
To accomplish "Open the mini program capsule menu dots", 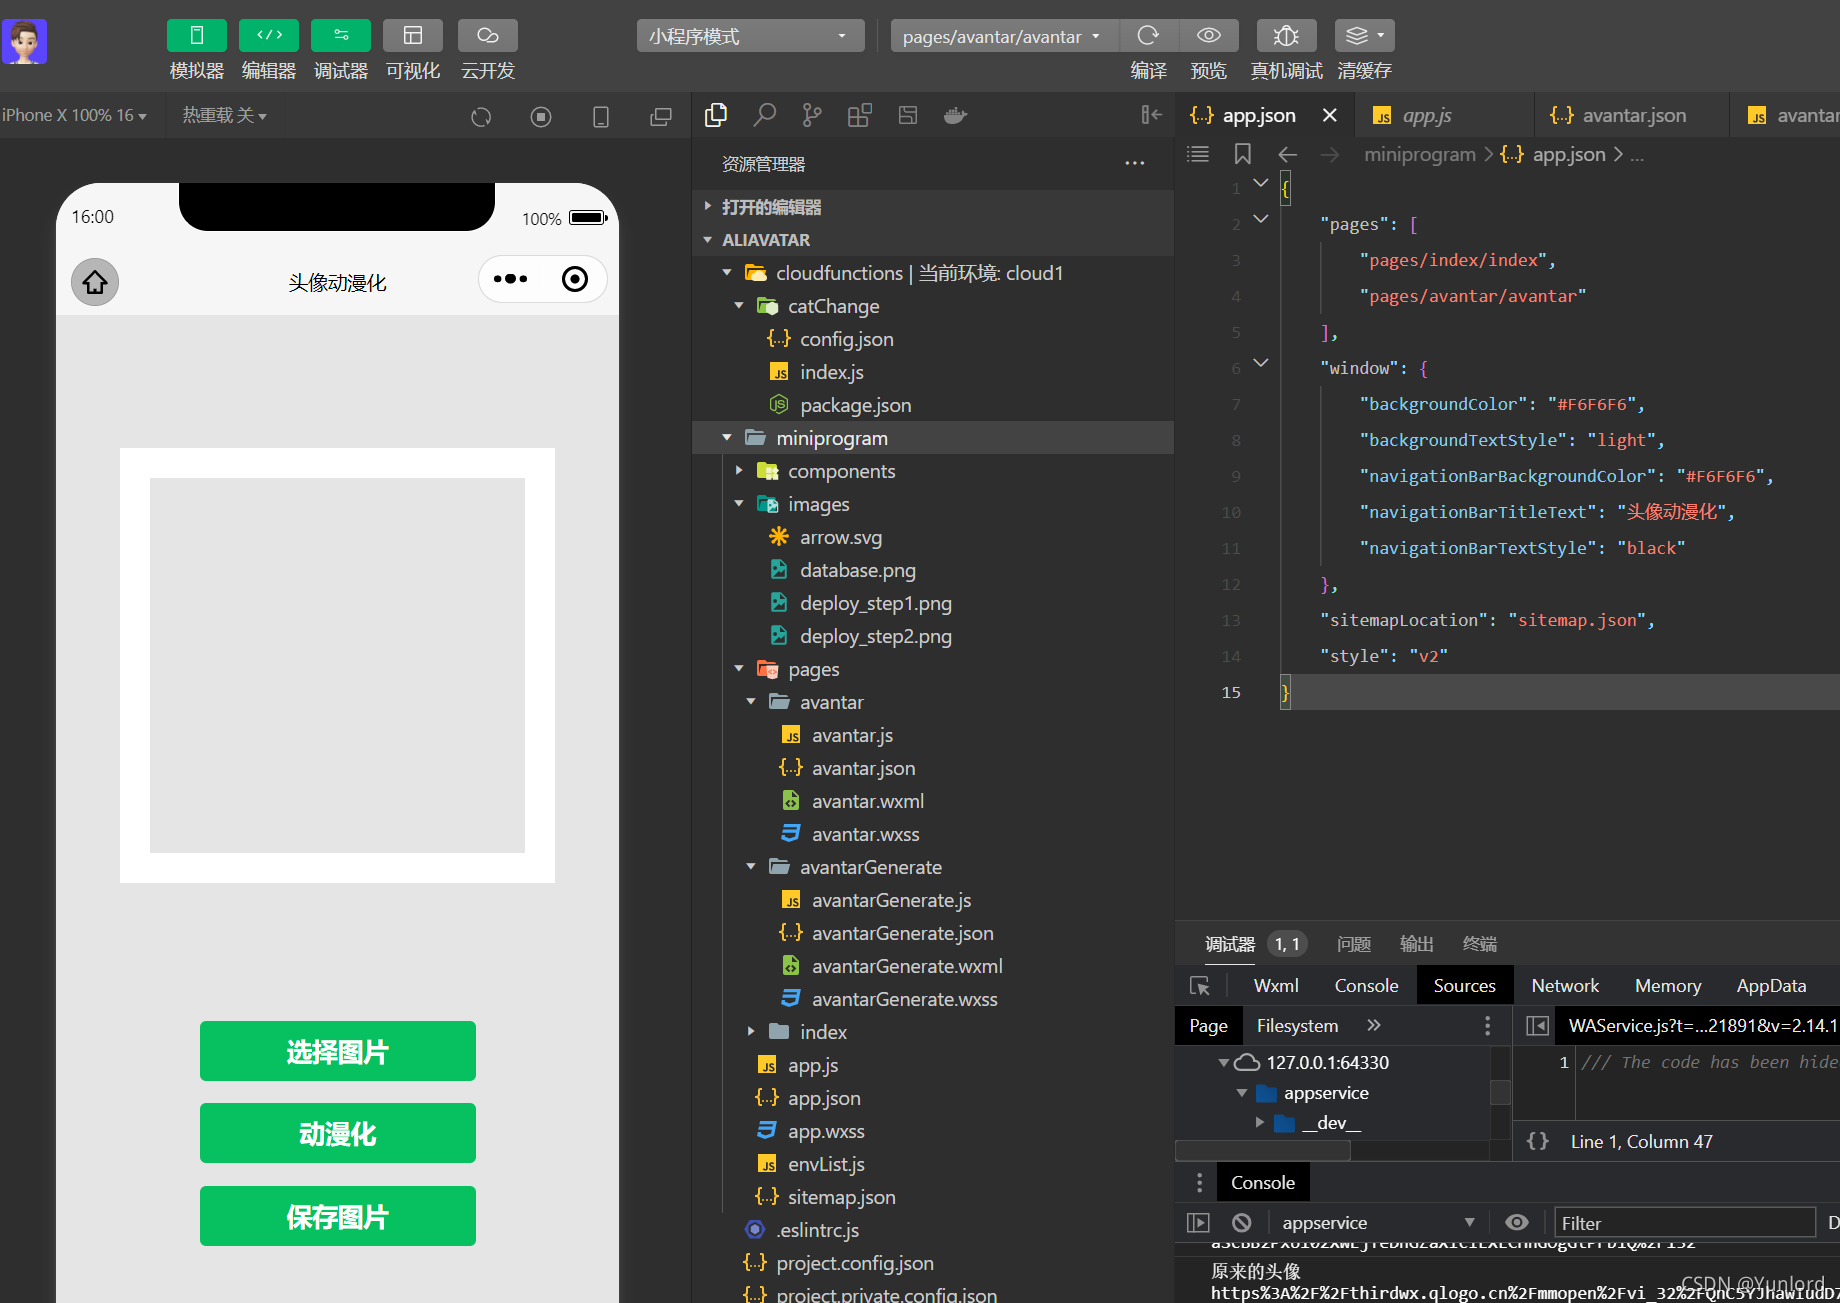I will (x=510, y=279).
